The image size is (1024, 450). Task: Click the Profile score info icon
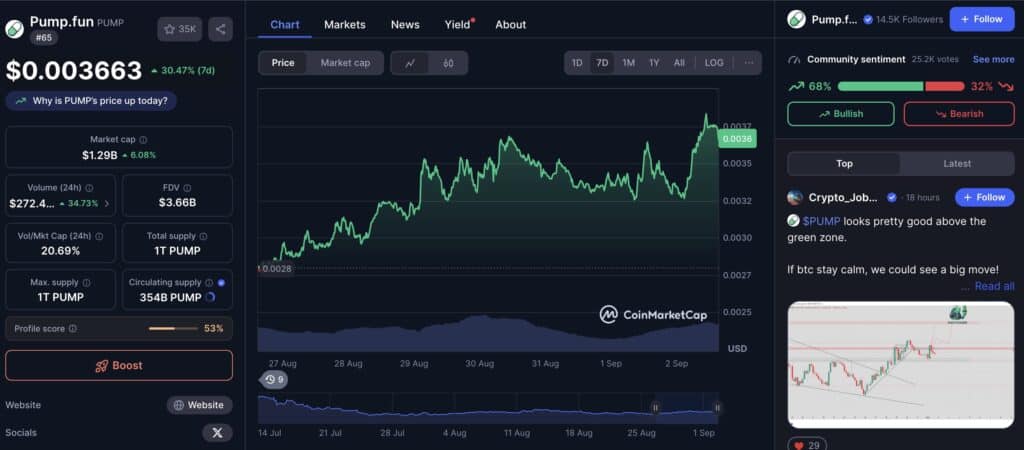click(x=73, y=329)
